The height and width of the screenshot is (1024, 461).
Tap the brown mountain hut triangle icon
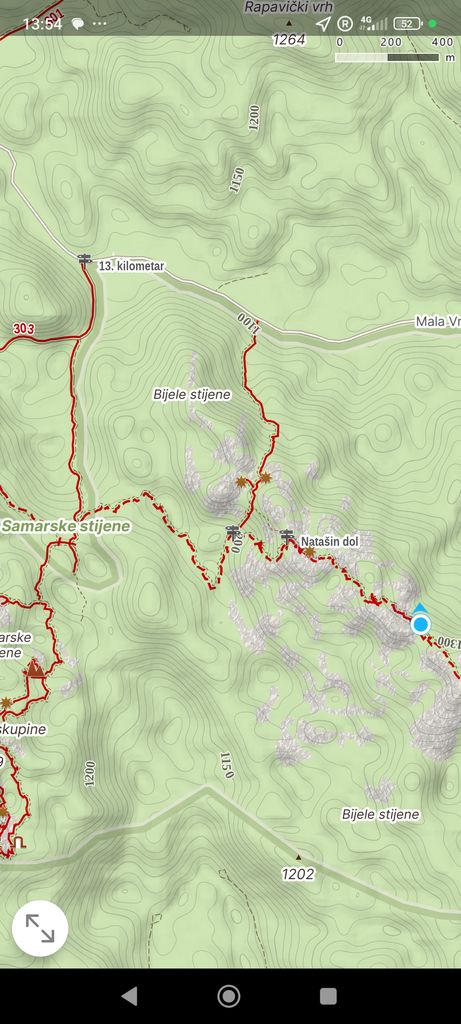[x=33, y=668]
